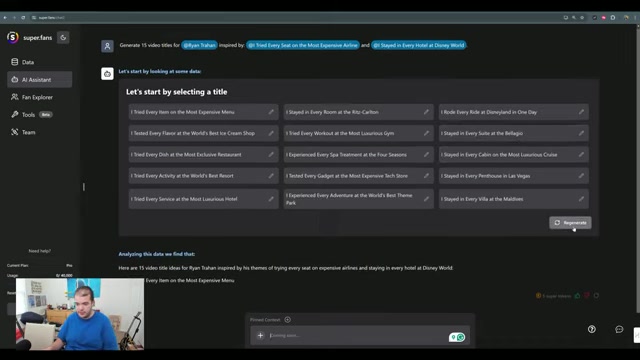Open the chat bubble support icon

(619, 329)
